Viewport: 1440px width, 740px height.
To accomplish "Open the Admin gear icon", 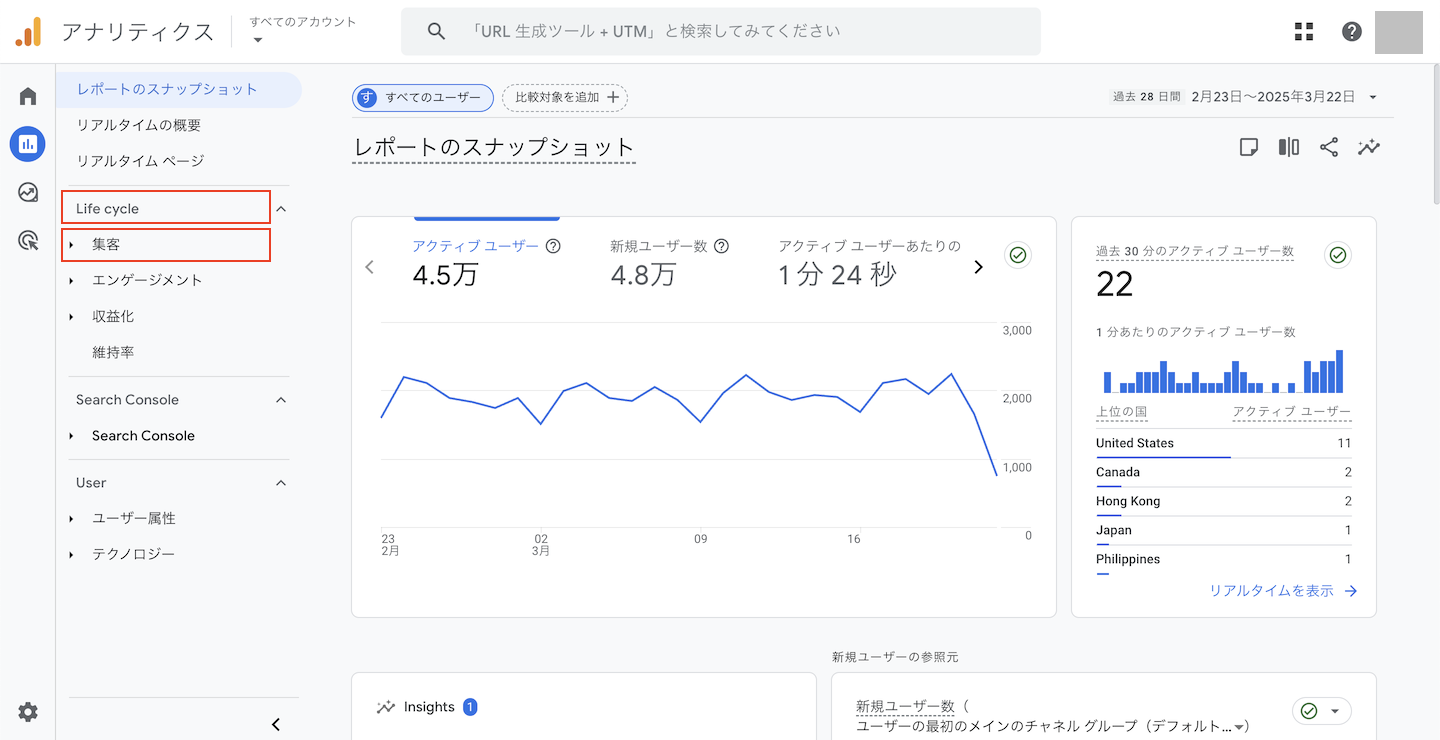I will pos(28,712).
